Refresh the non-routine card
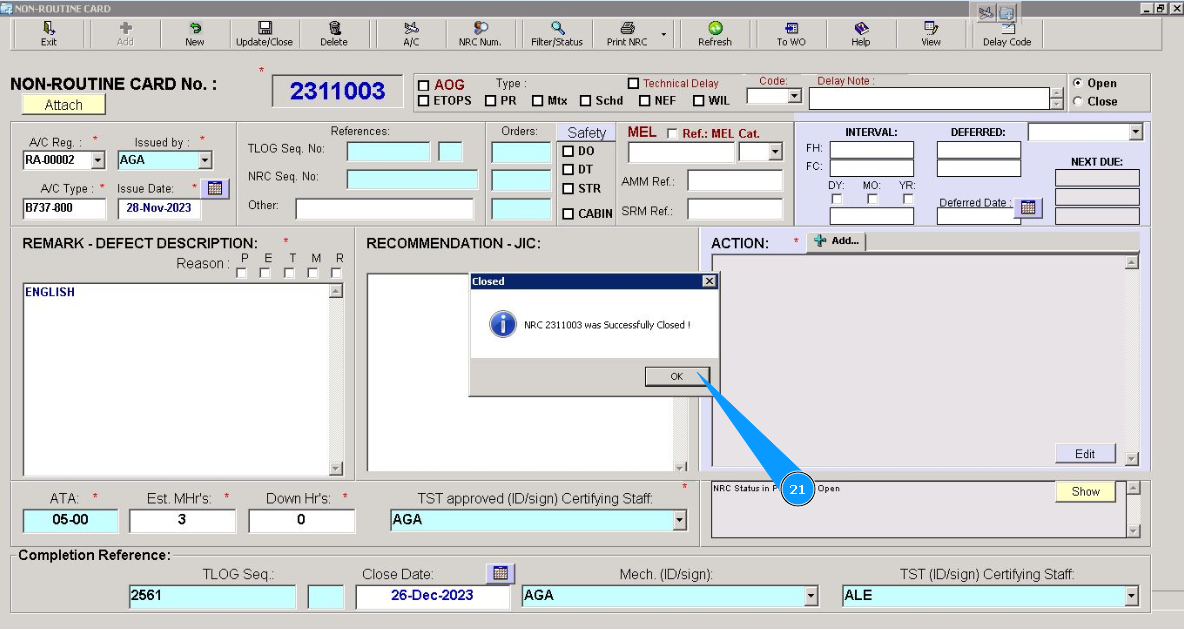Image resolution: width=1184 pixels, height=630 pixels. point(714,34)
